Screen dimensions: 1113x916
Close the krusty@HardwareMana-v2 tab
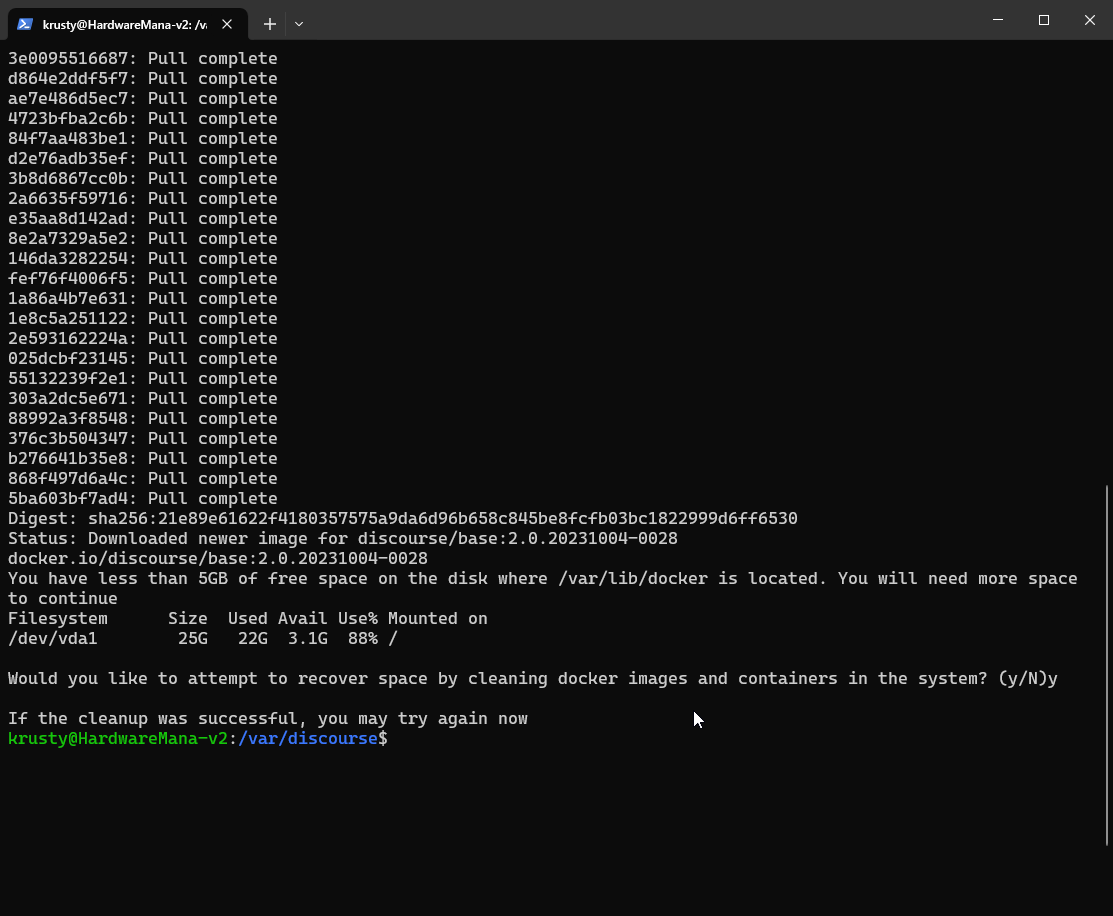tap(227, 24)
